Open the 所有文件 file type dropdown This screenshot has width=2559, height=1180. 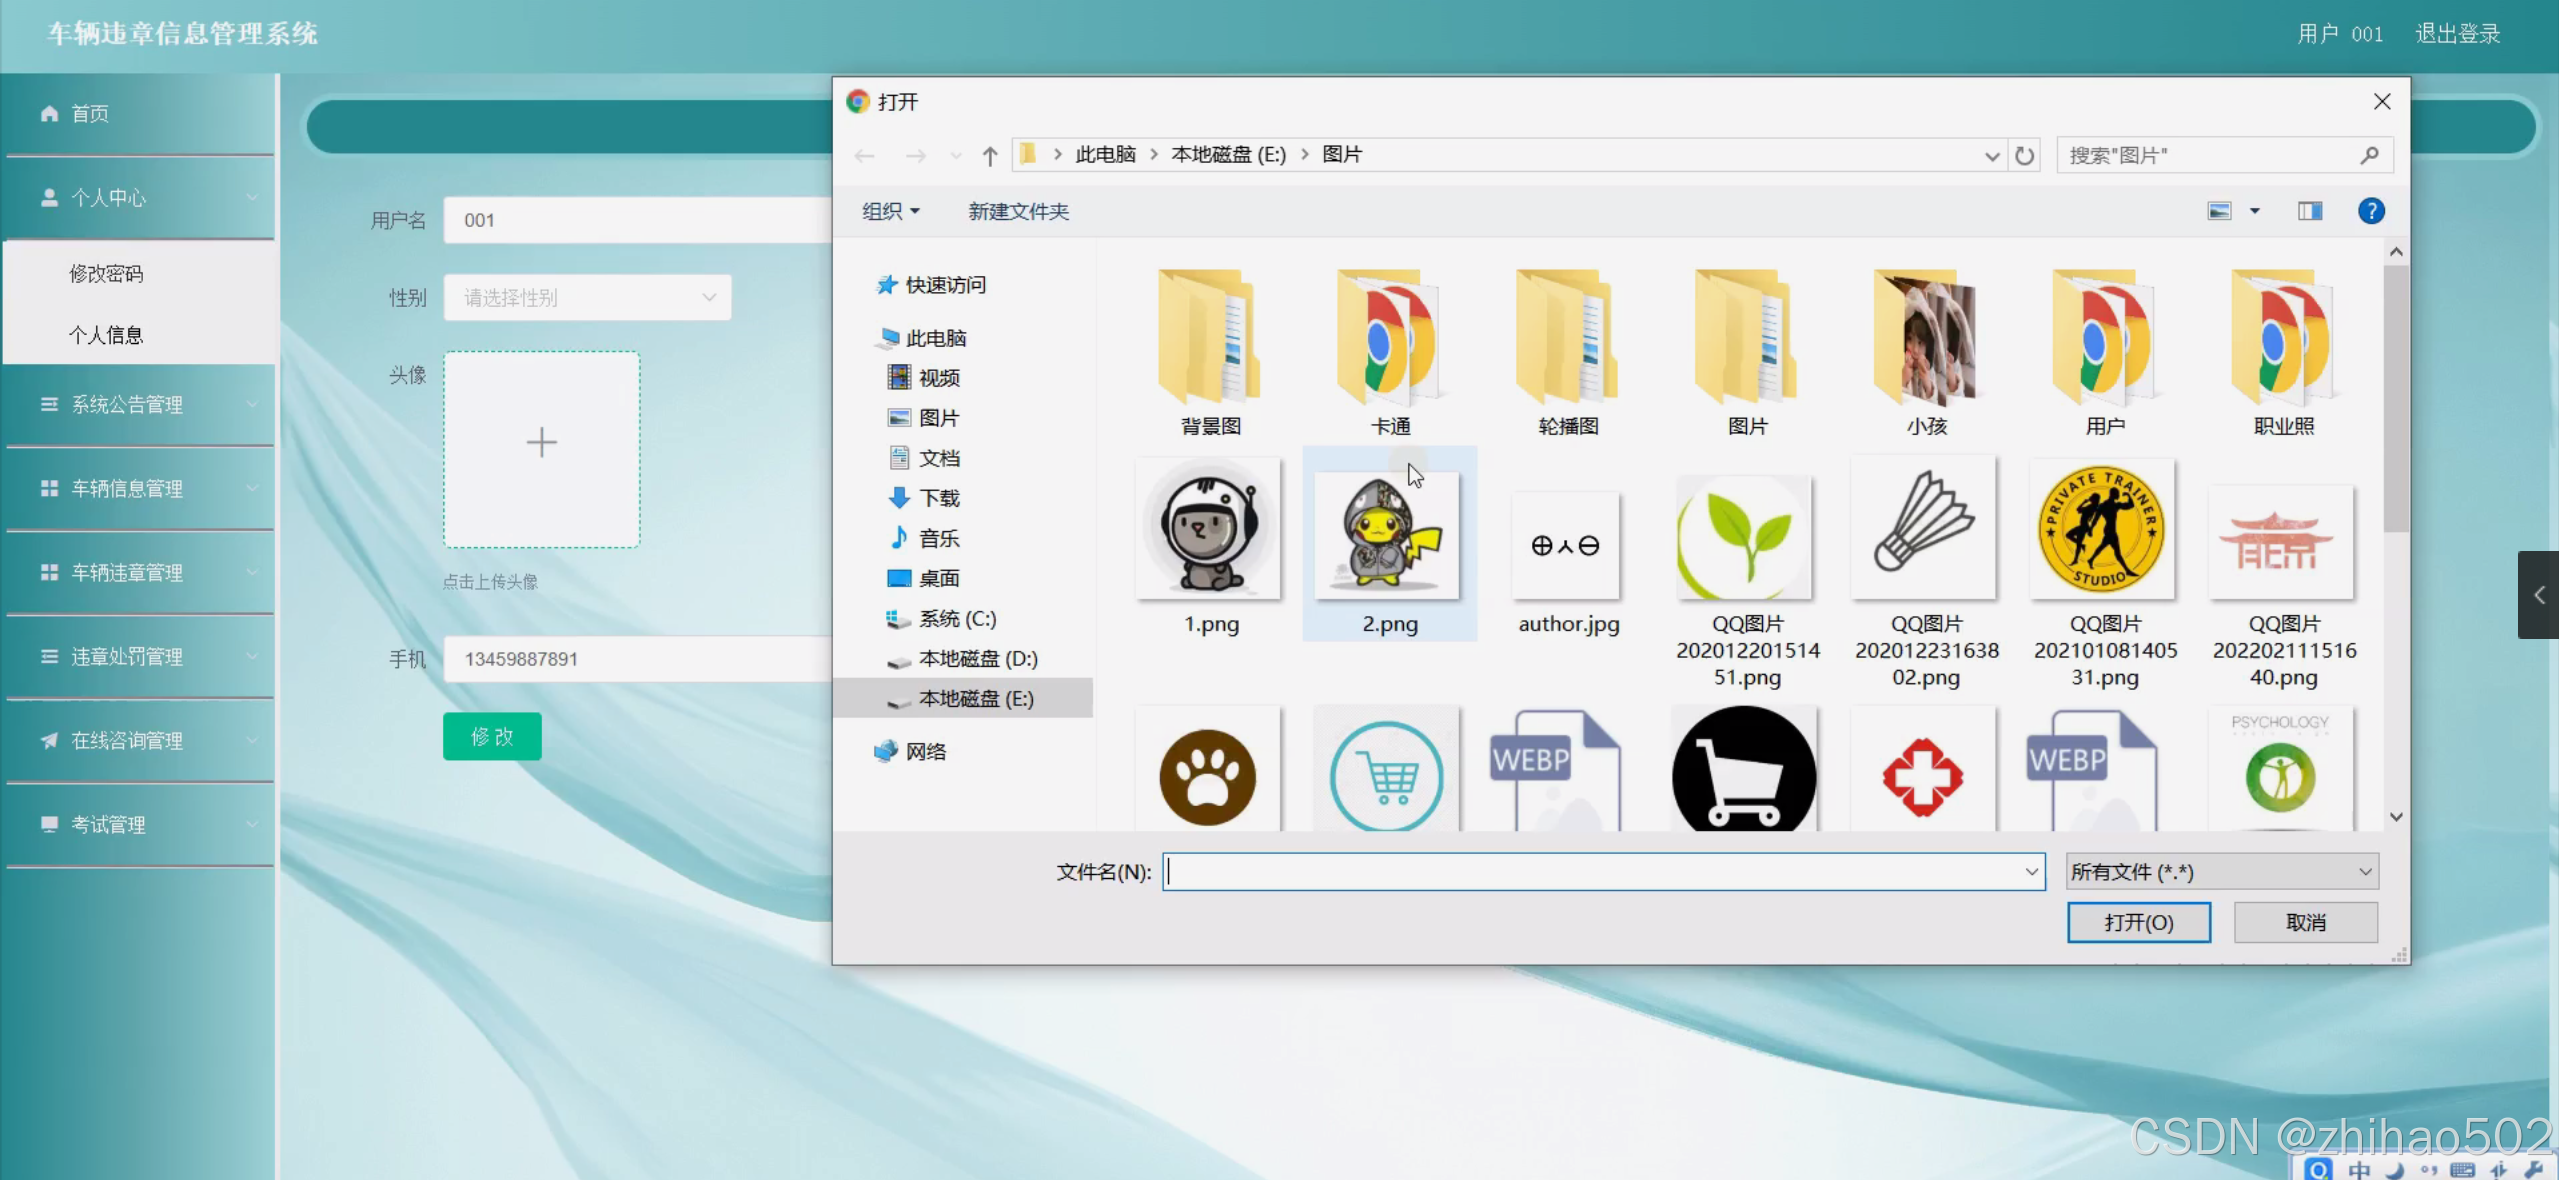[x=2221, y=872]
